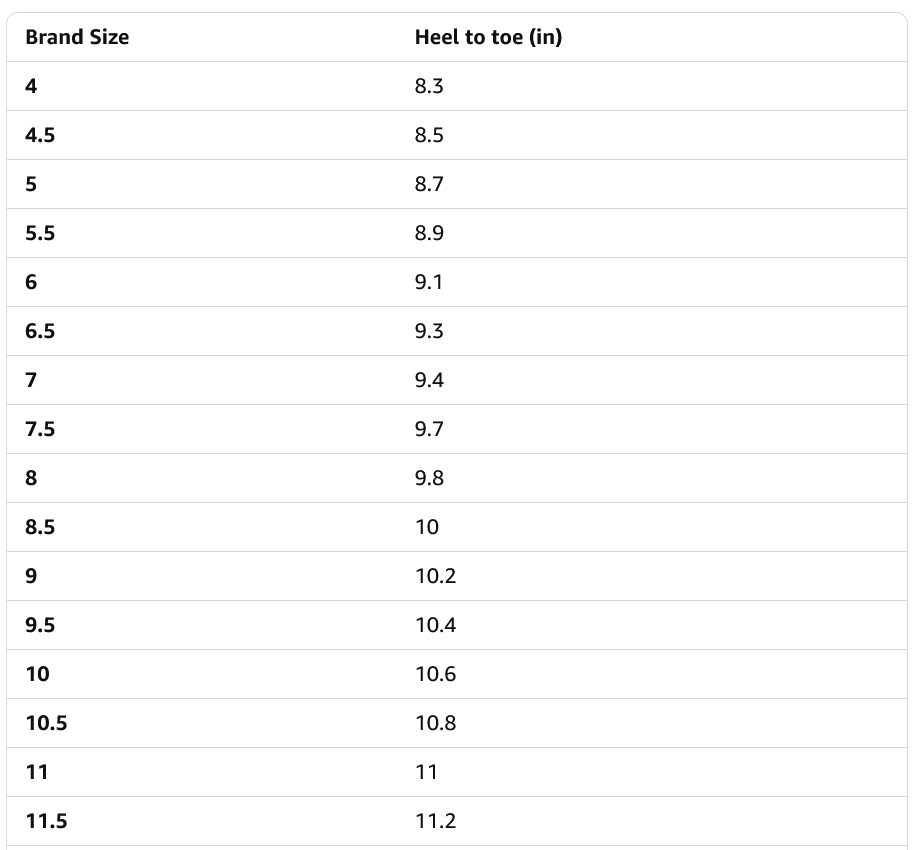Select brand size 10.5 cell
918x850 pixels.
tap(46, 723)
